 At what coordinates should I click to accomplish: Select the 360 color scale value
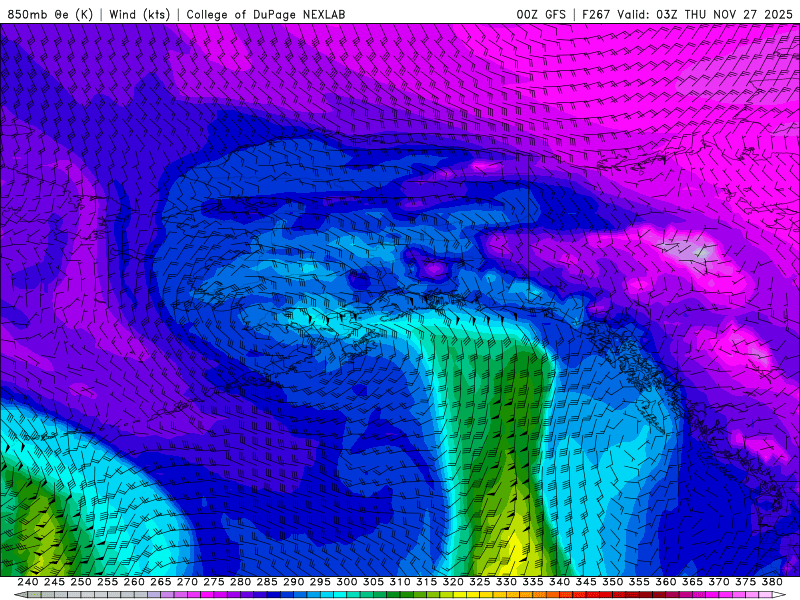666,582
